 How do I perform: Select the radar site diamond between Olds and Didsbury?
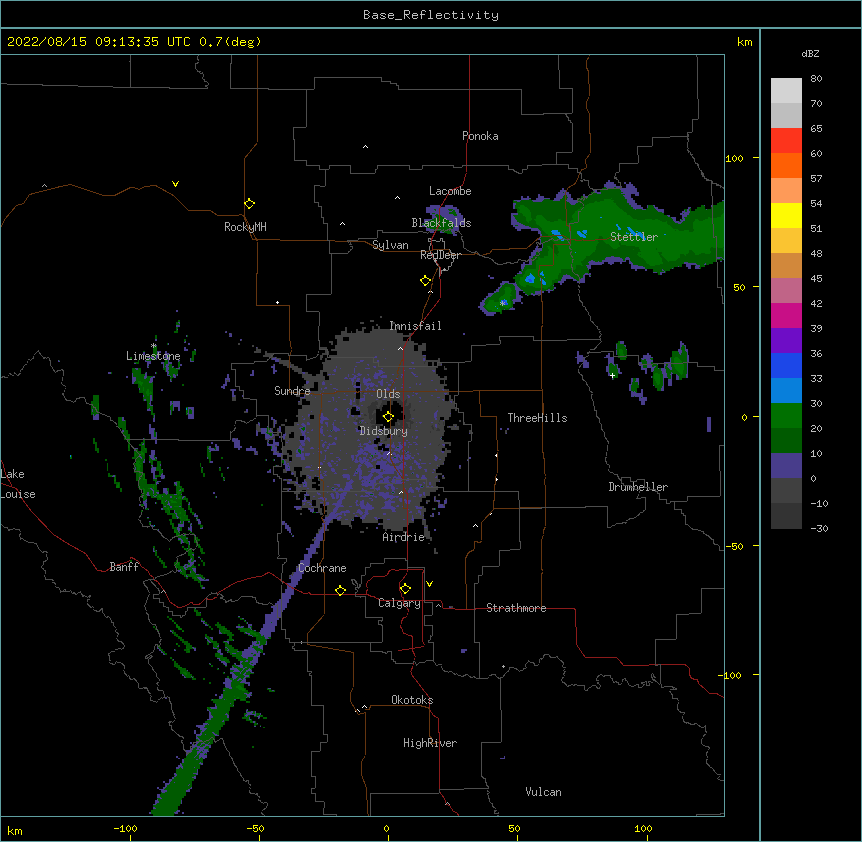(x=389, y=417)
